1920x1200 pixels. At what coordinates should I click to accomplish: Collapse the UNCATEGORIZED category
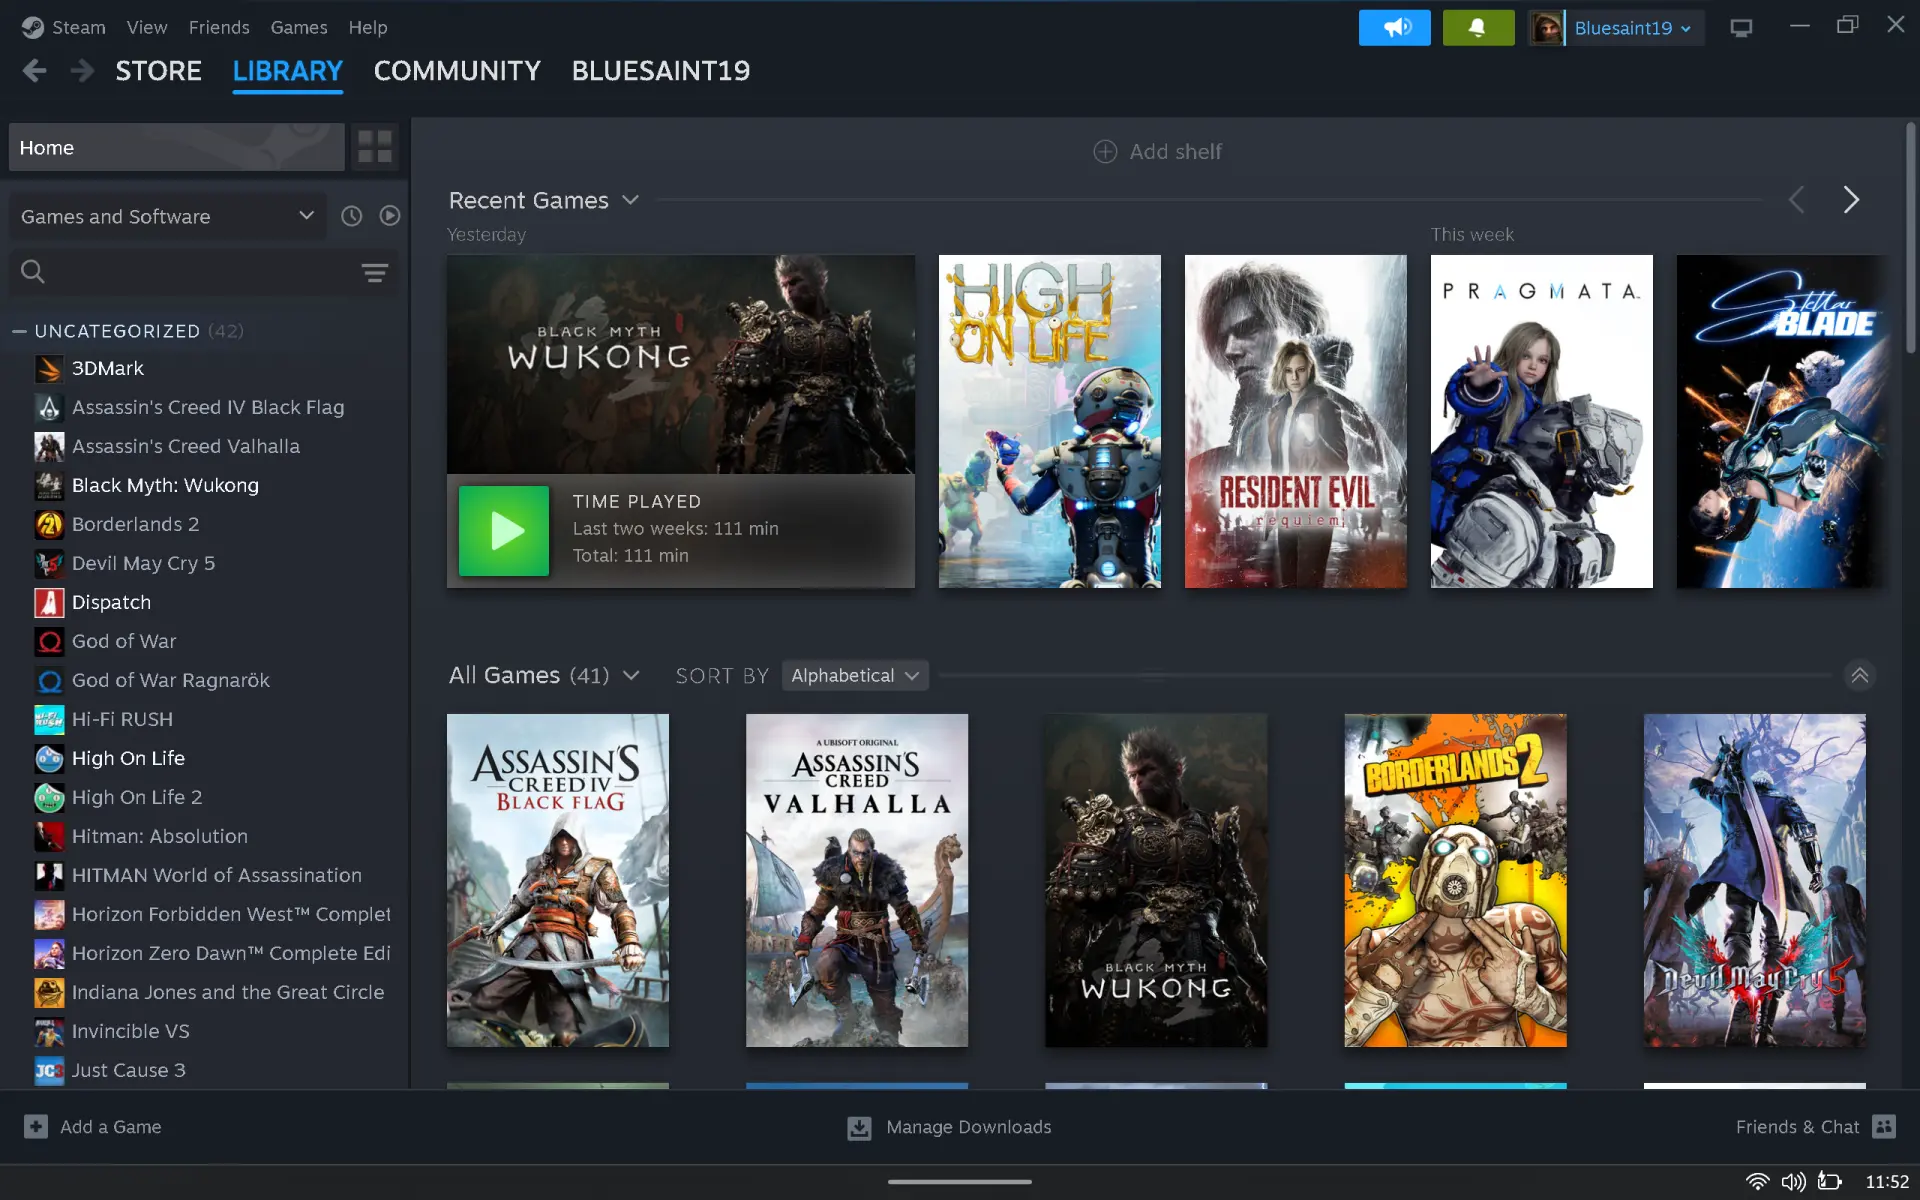(x=19, y=331)
